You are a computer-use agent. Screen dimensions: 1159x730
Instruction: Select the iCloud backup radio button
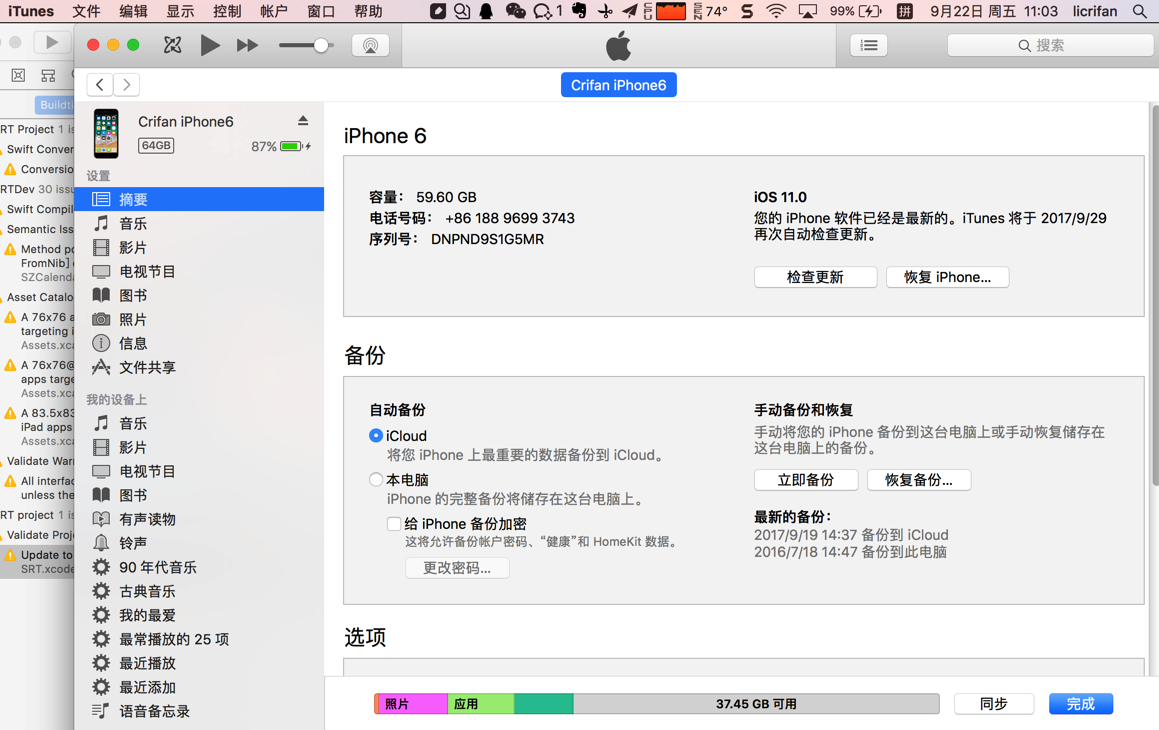coord(375,436)
